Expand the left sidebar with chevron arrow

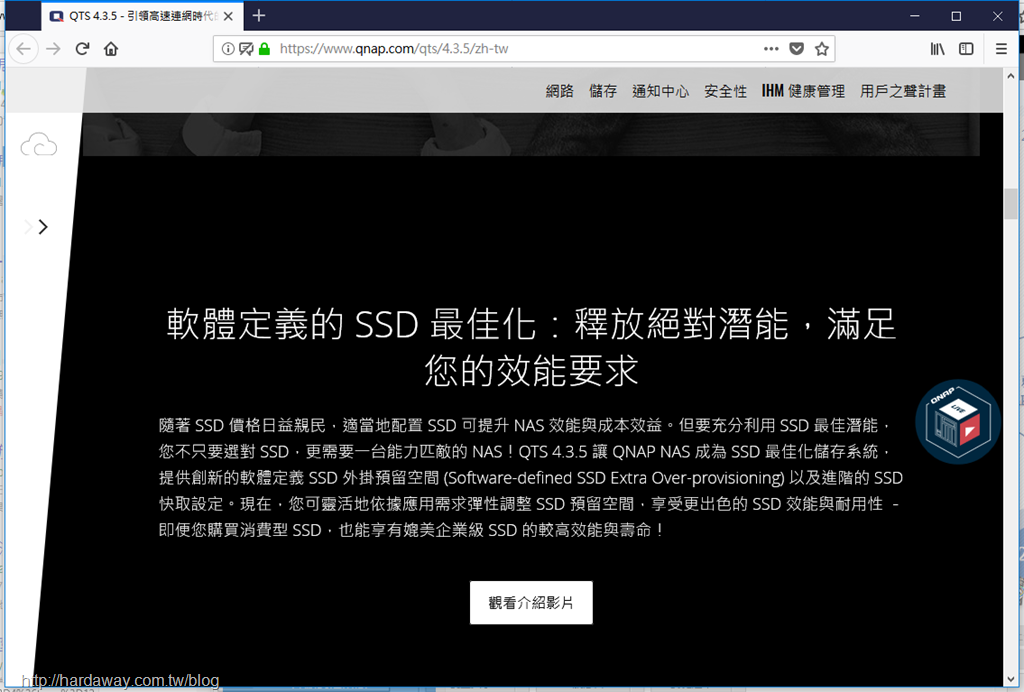[43, 227]
